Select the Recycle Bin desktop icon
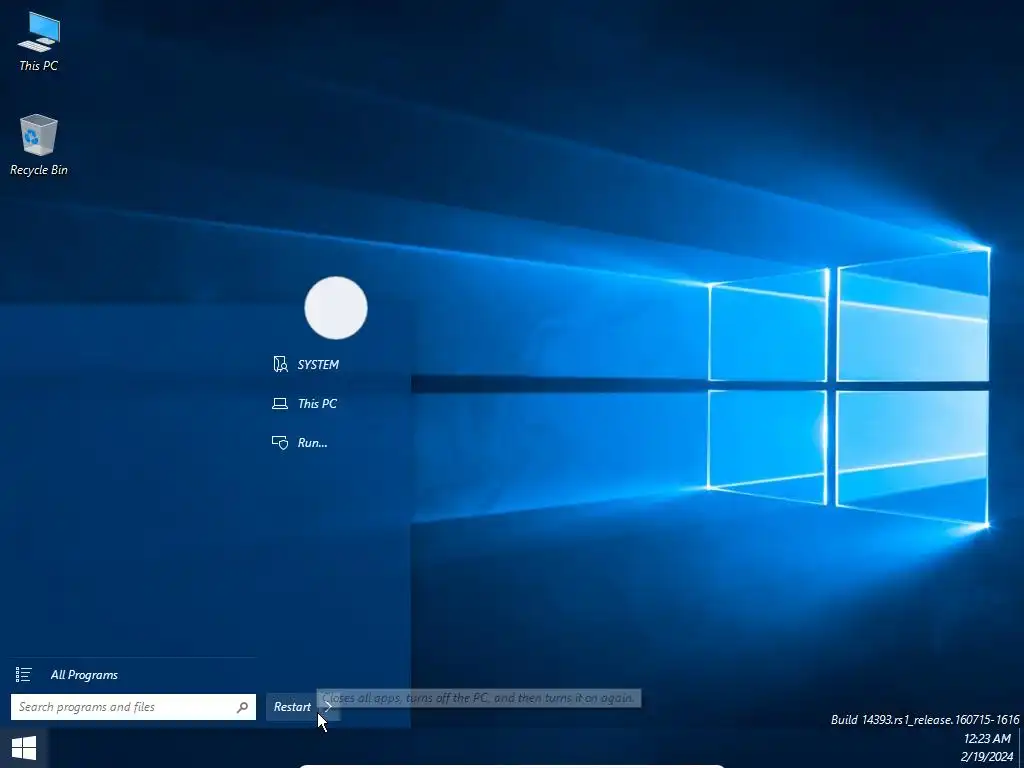Screen dimensions: 1024x768 [x=39, y=145]
